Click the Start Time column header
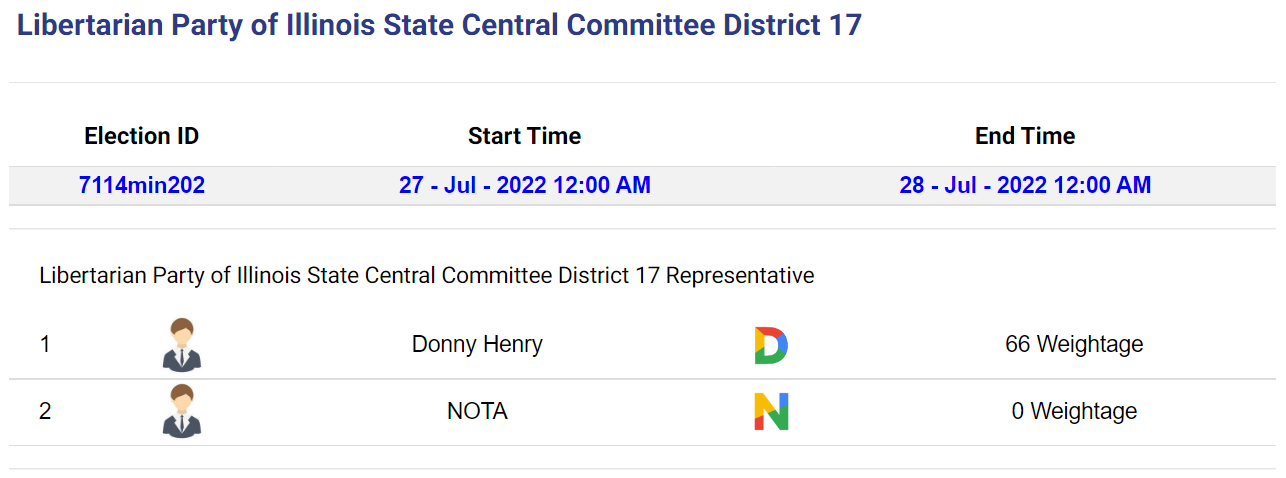The image size is (1286, 478). pyautogui.click(x=525, y=136)
